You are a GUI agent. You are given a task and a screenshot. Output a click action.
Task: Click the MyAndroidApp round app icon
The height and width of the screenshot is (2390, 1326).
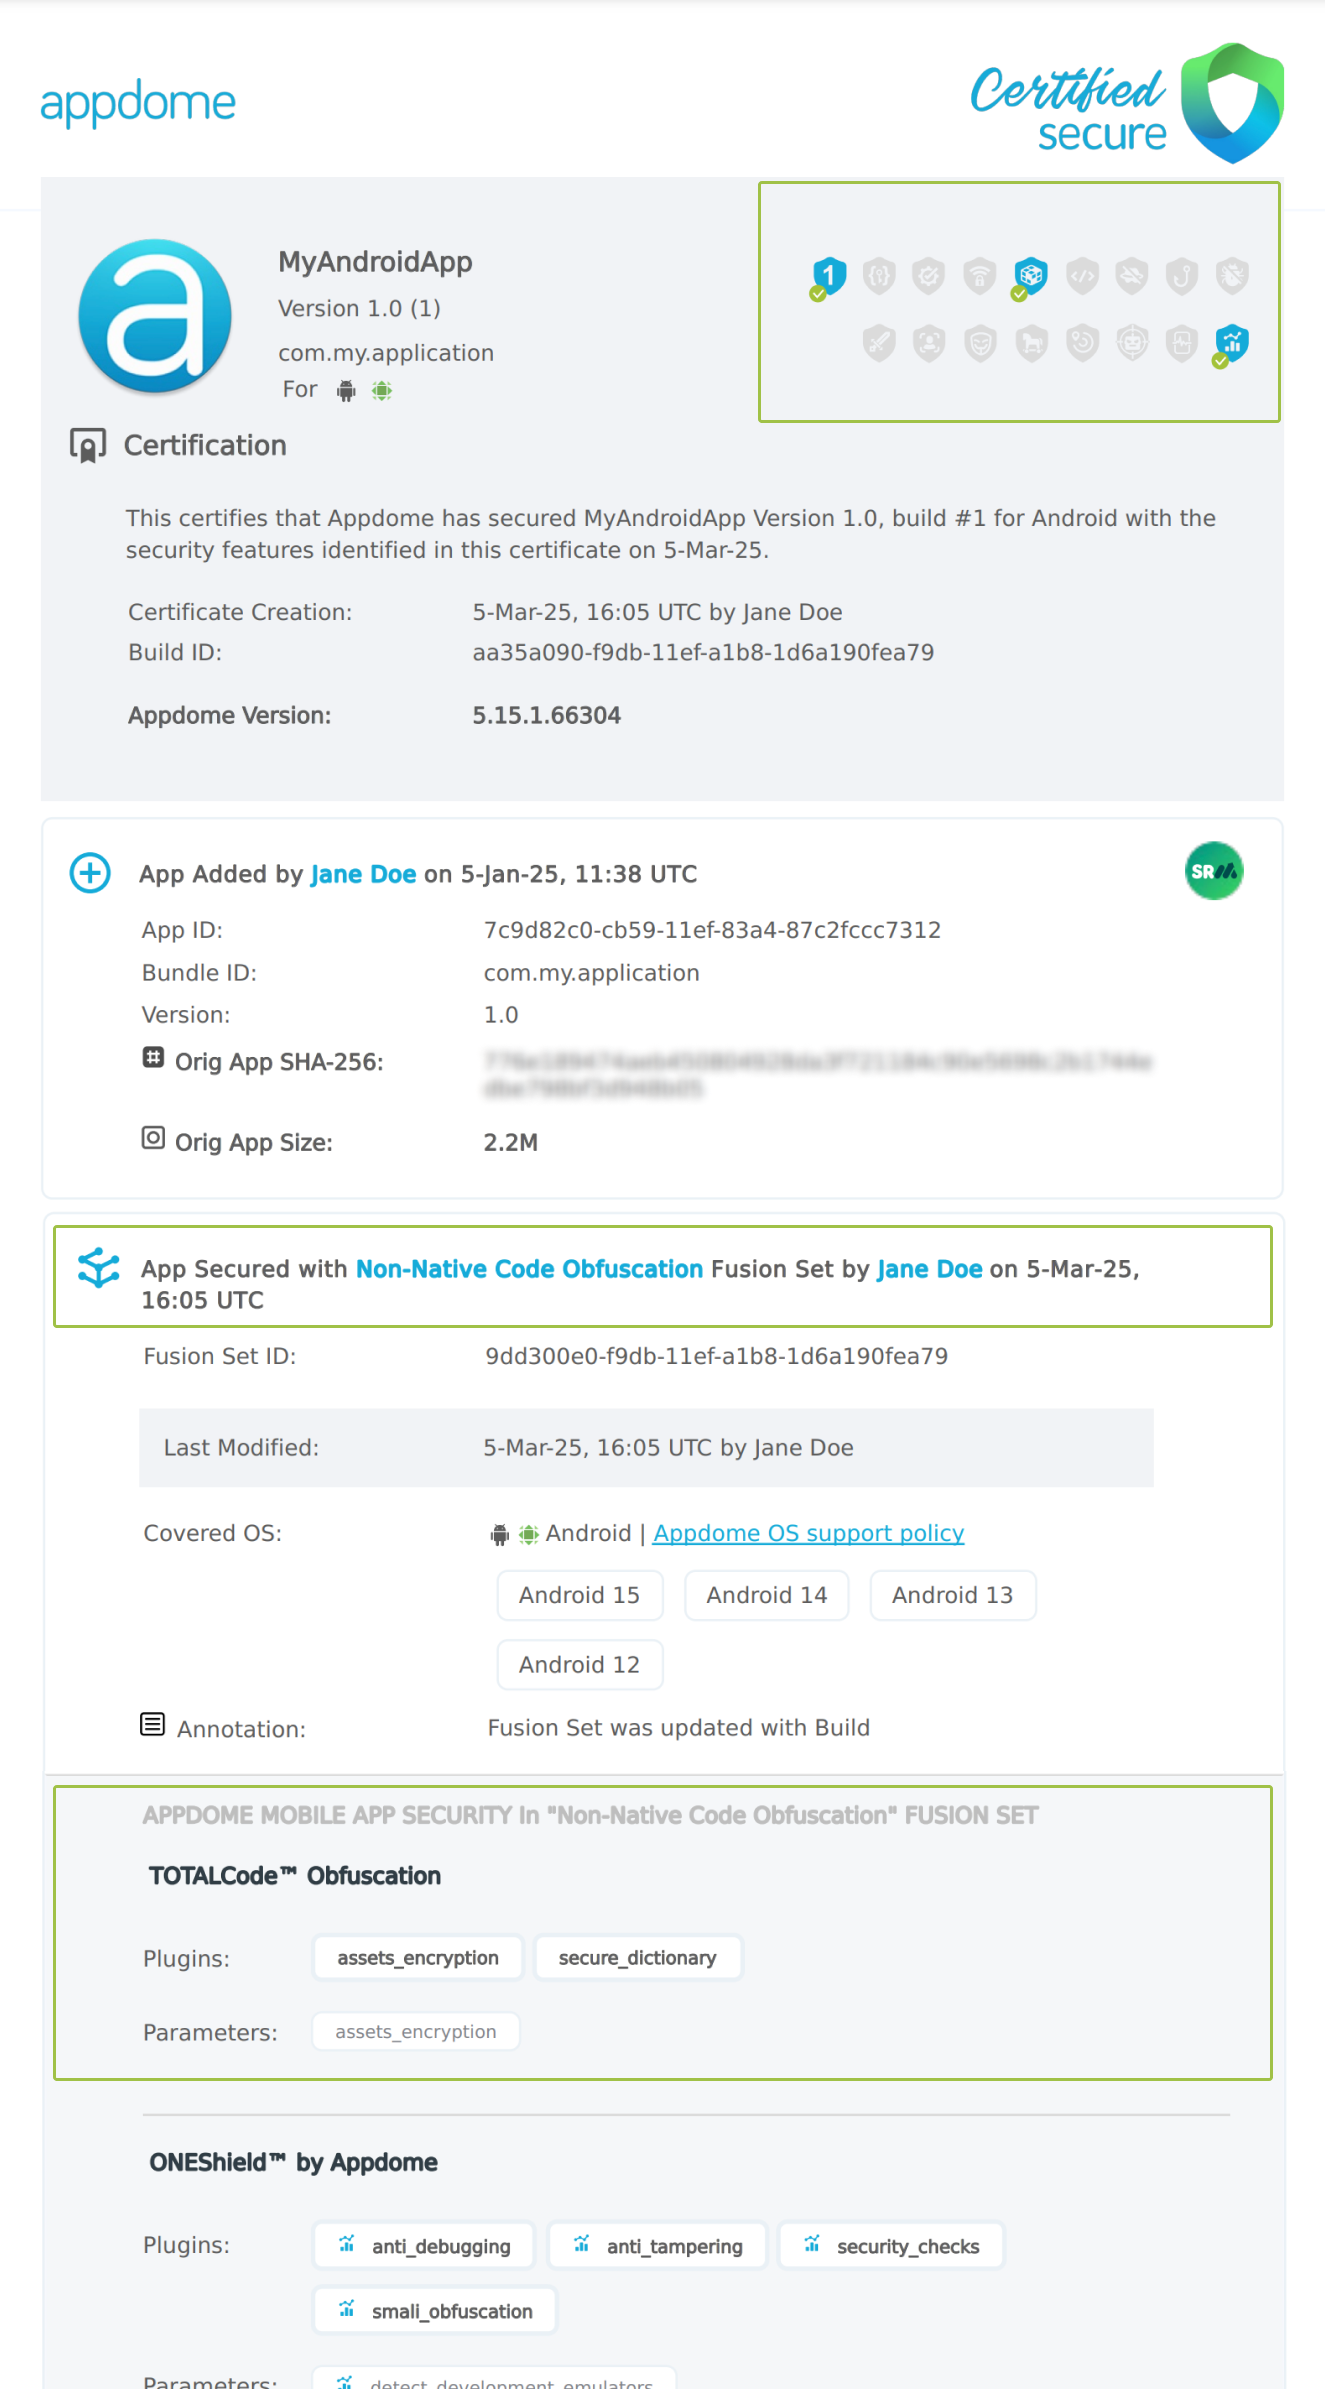pos(155,316)
